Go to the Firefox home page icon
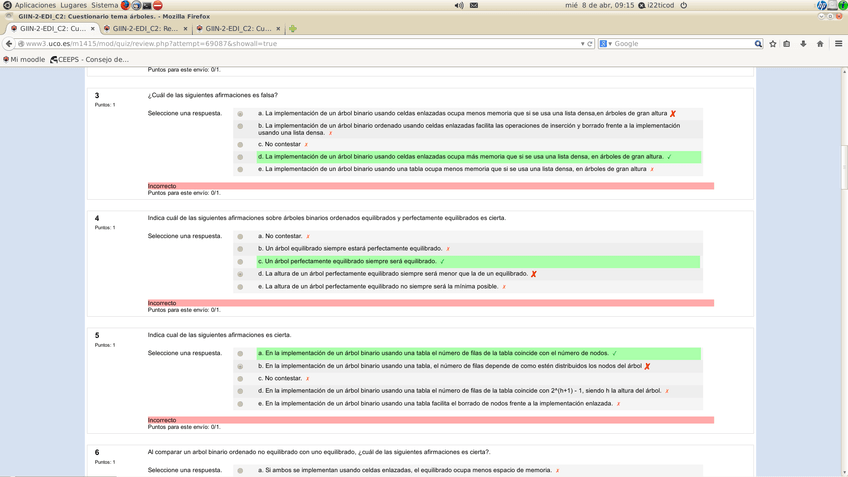The height and width of the screenshot is (477, 848). coord(820,44)
